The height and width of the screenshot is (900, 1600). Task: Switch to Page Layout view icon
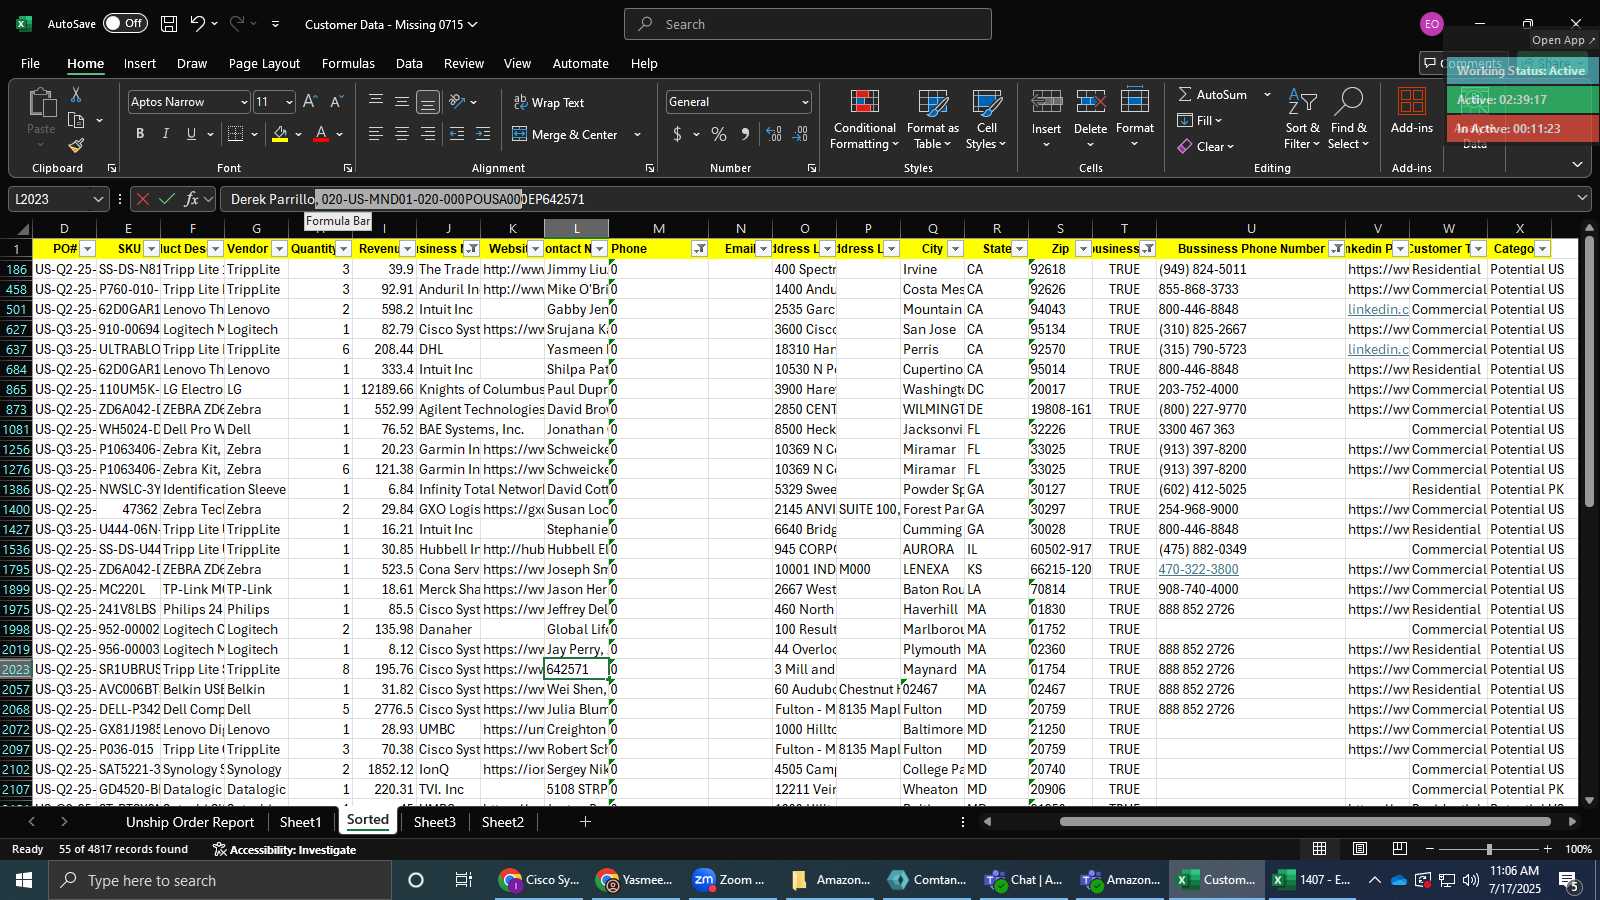click(1360, 849)
